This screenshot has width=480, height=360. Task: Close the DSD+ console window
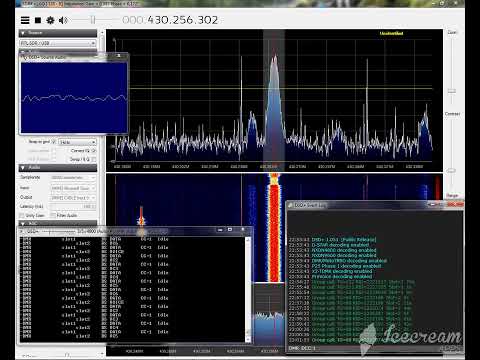tap(243, 230)
